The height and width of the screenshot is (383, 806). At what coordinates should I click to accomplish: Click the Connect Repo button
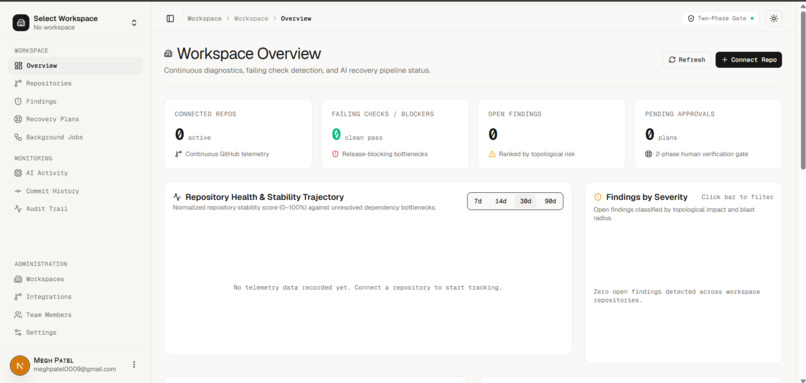[748, 60]
